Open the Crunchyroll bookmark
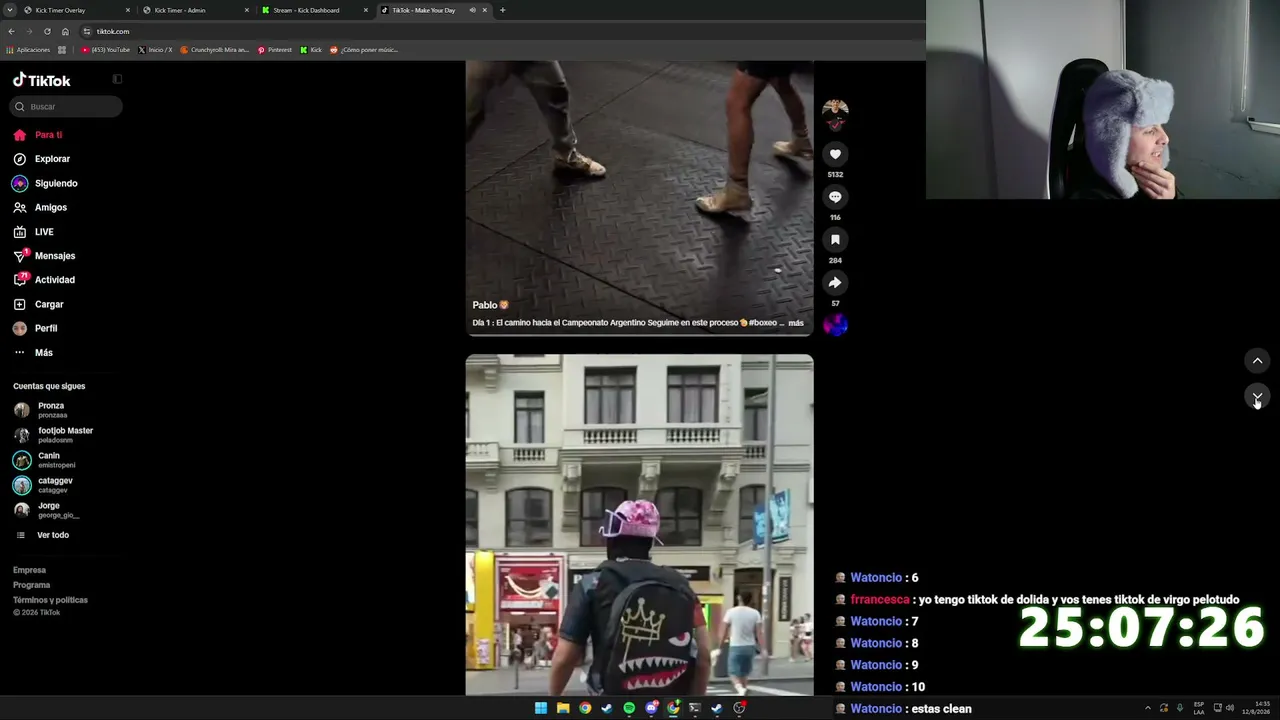This screenshot has height=720, width=1280. tap(214, 50)
